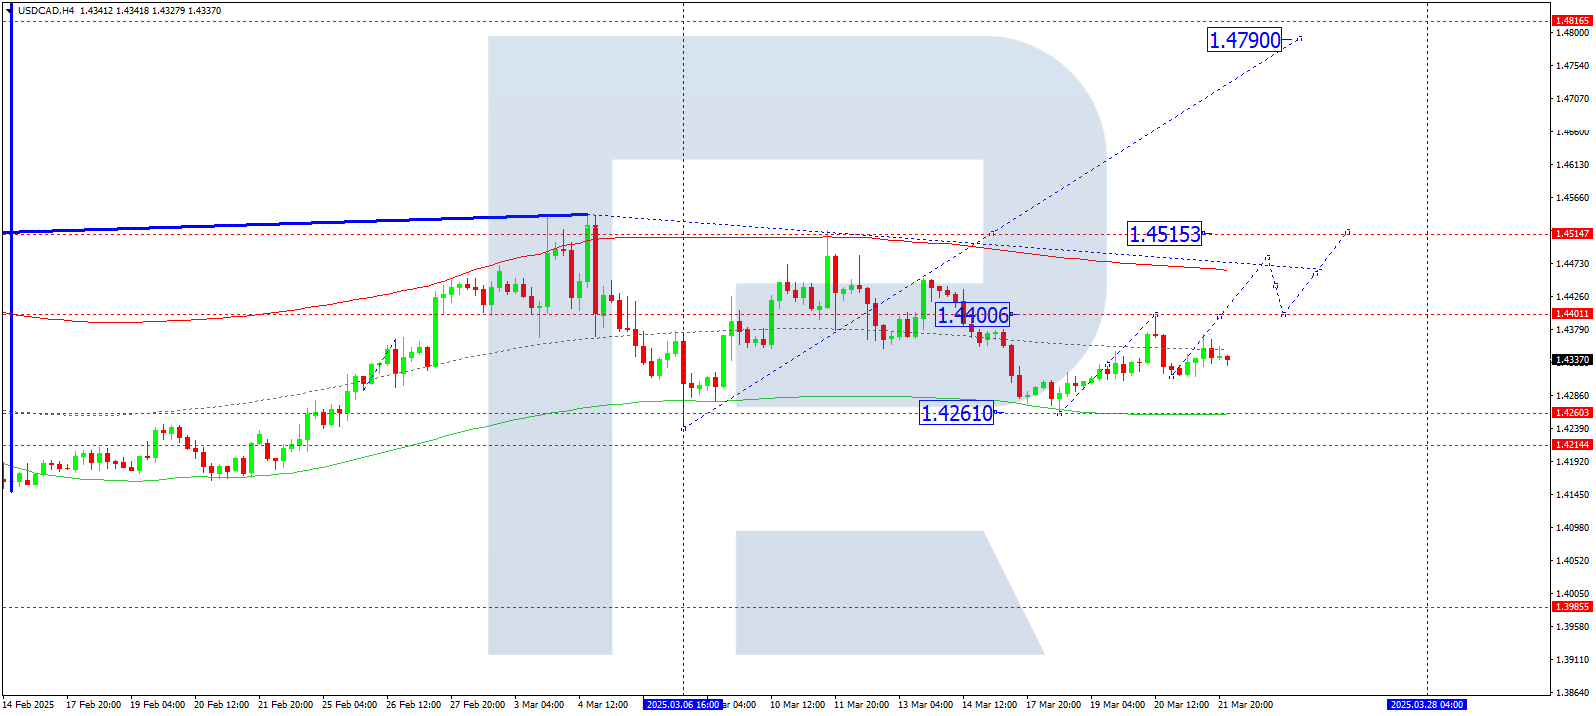Screen dimensions: 1596x716
Task: Click the red 1.39855 price axis tag
Action: tap(1570, 607)
